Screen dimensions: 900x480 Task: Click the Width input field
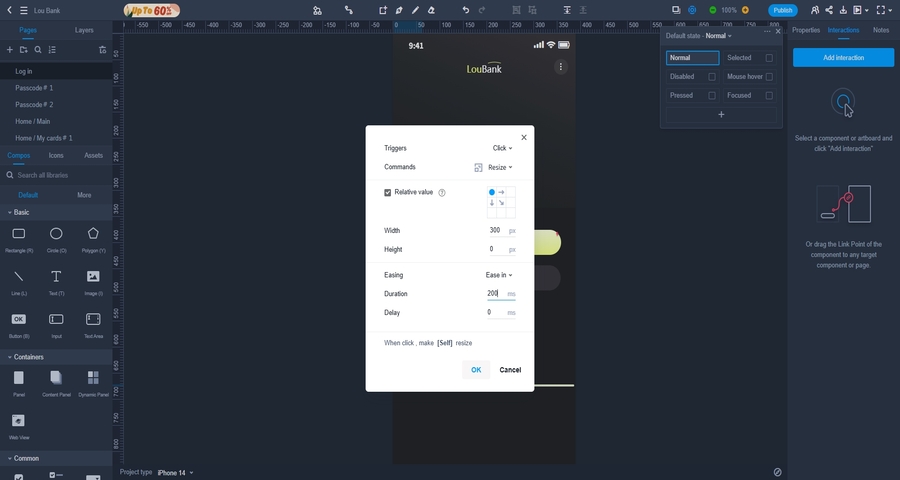click(x=496, y=231)
